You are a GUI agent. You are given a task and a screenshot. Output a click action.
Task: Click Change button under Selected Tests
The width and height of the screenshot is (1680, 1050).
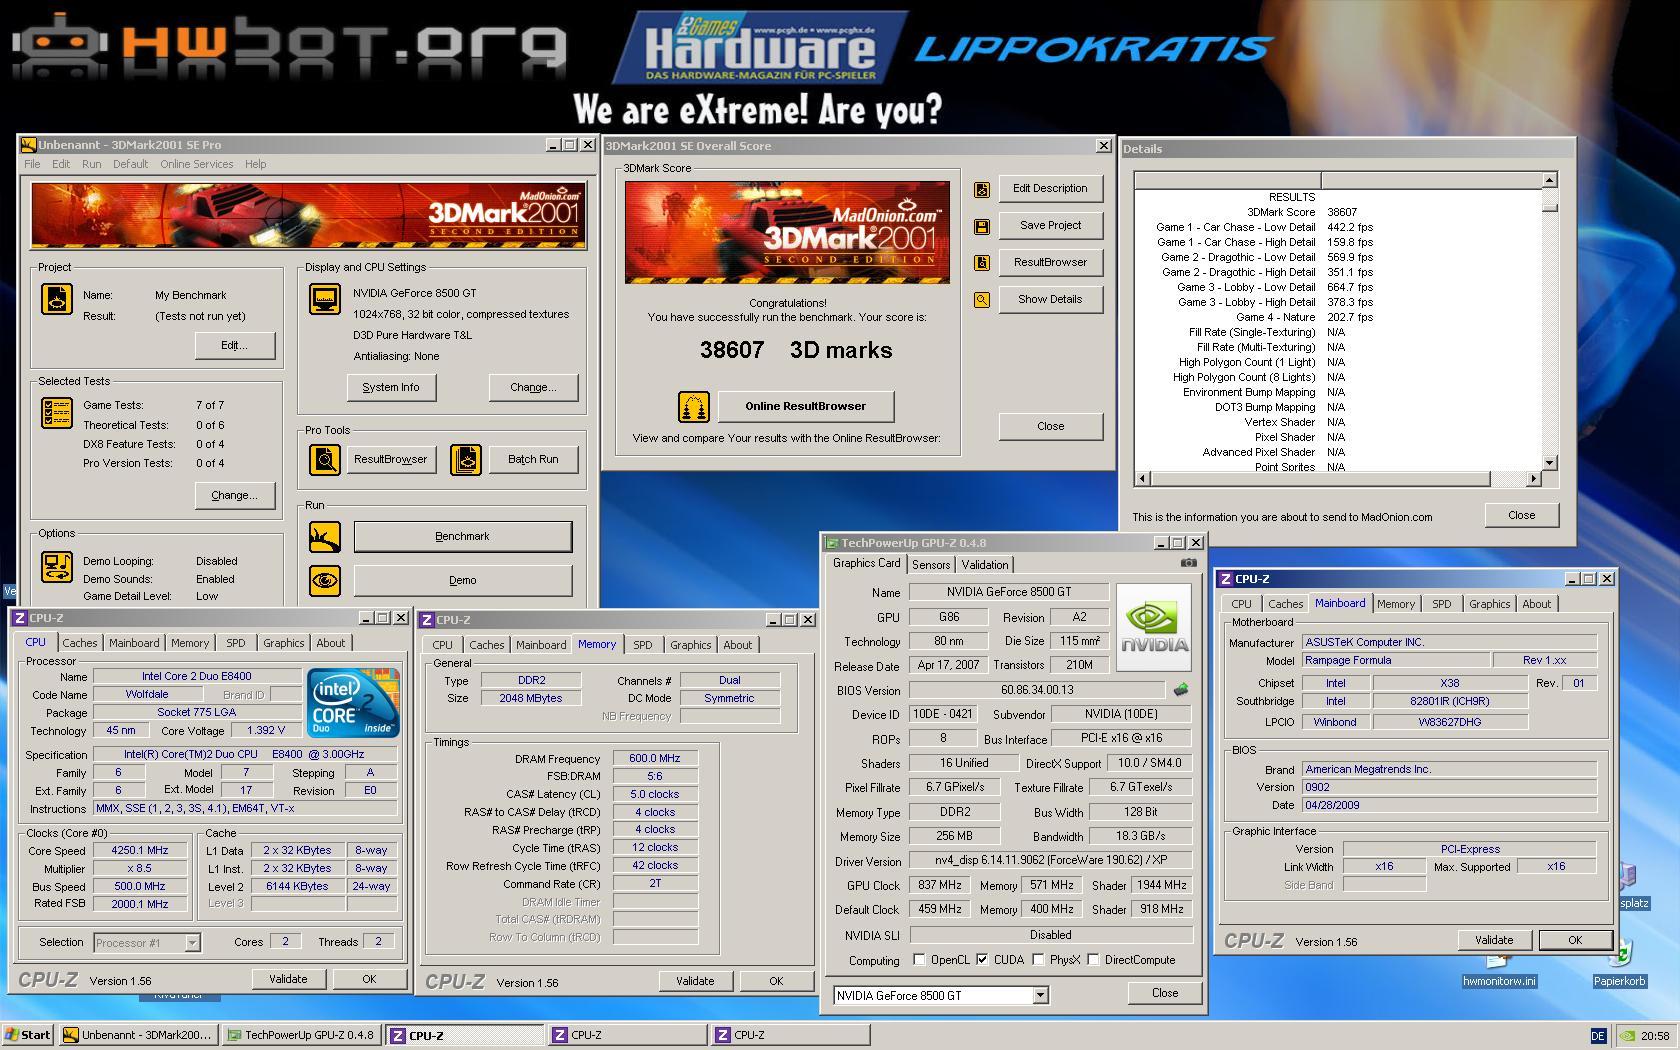(x=234, y=495)
